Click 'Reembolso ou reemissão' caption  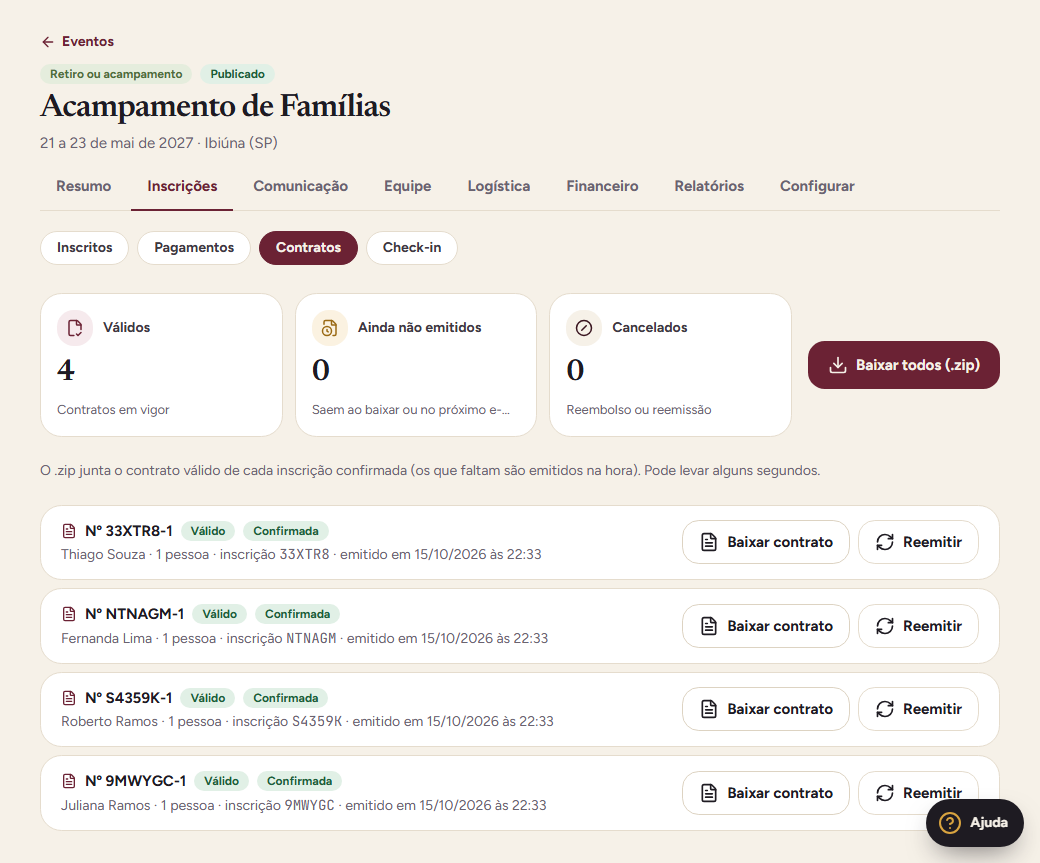(x=639, y=410)
